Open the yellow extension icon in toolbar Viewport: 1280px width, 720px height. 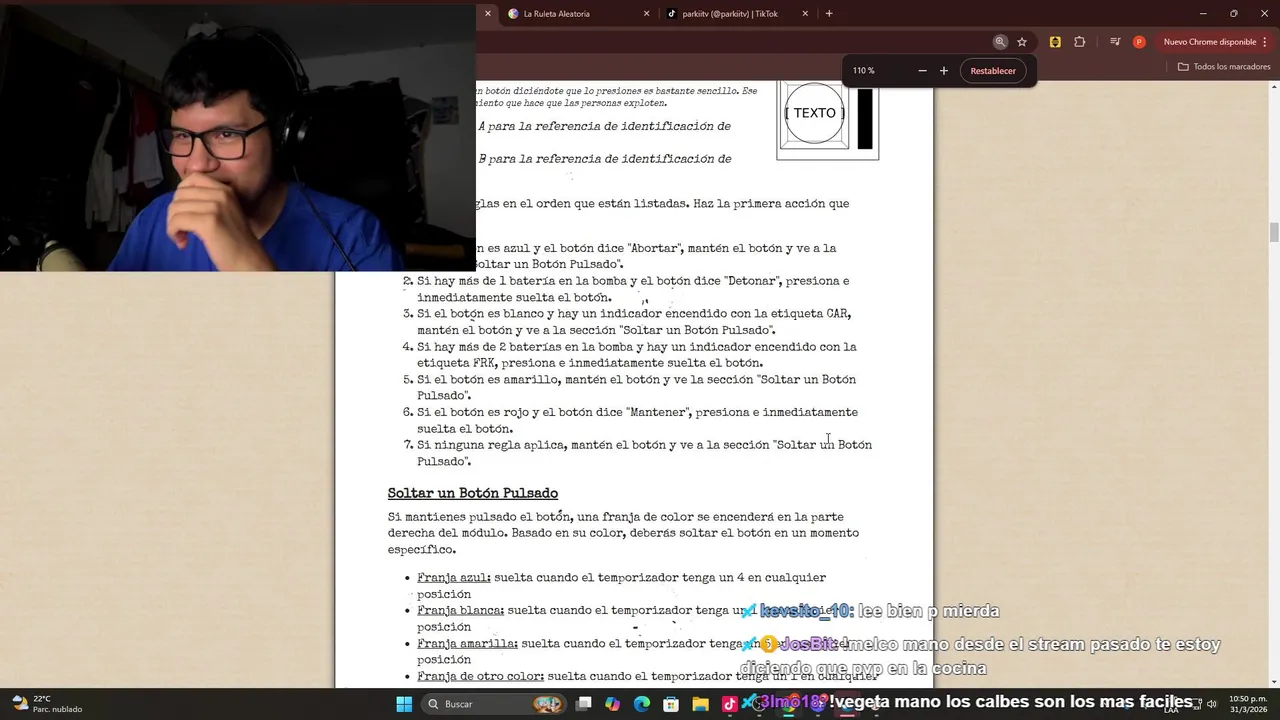click(1055, 42)
